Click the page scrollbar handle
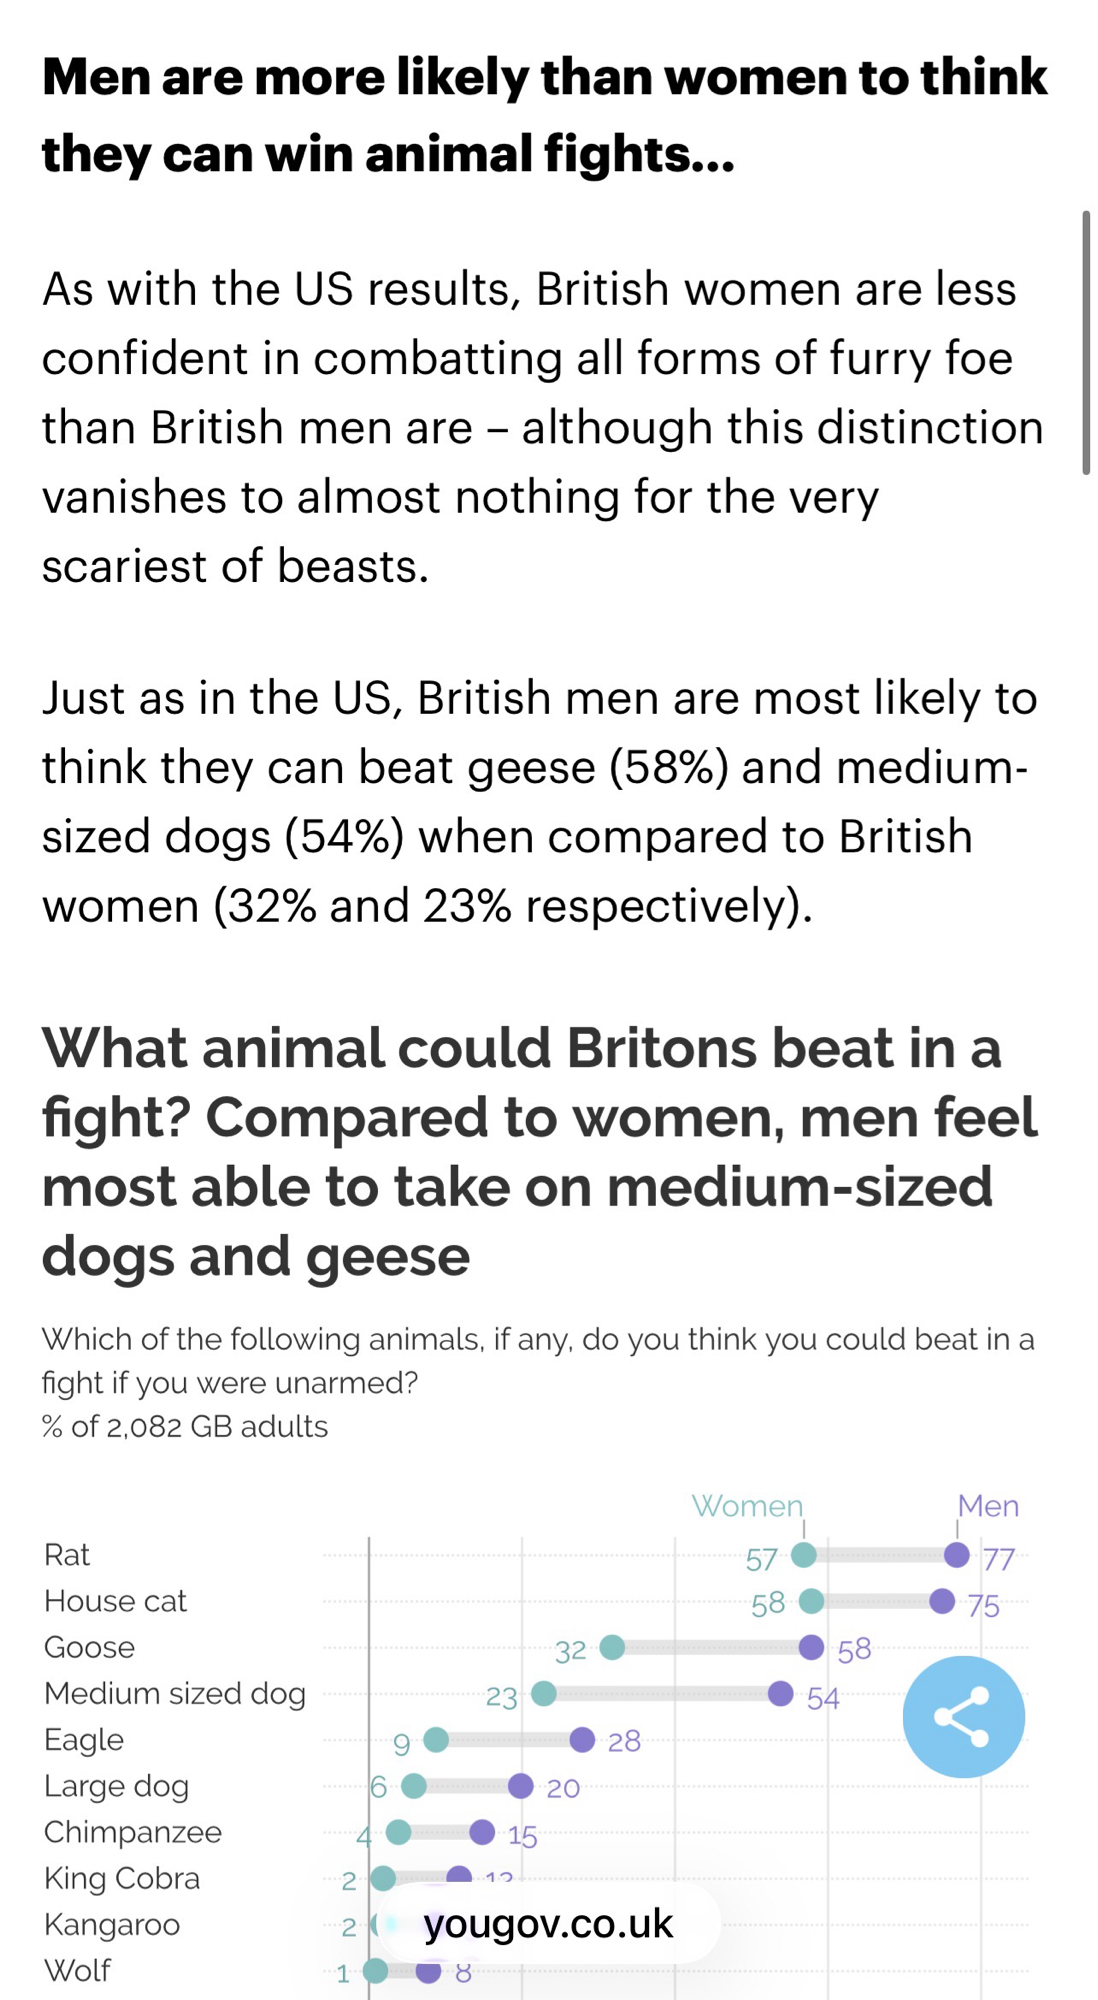The height and width of the screenshot is (2000, 1098). [1085, 343]
